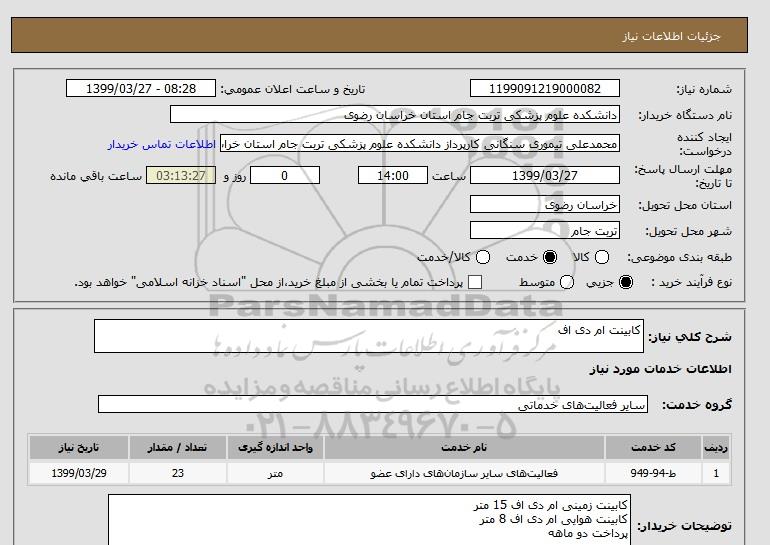Viewport: 770px width, 545px height.
Task: Click the buyer organization name field
Action: pyautogui.click(x=395, y=114)
